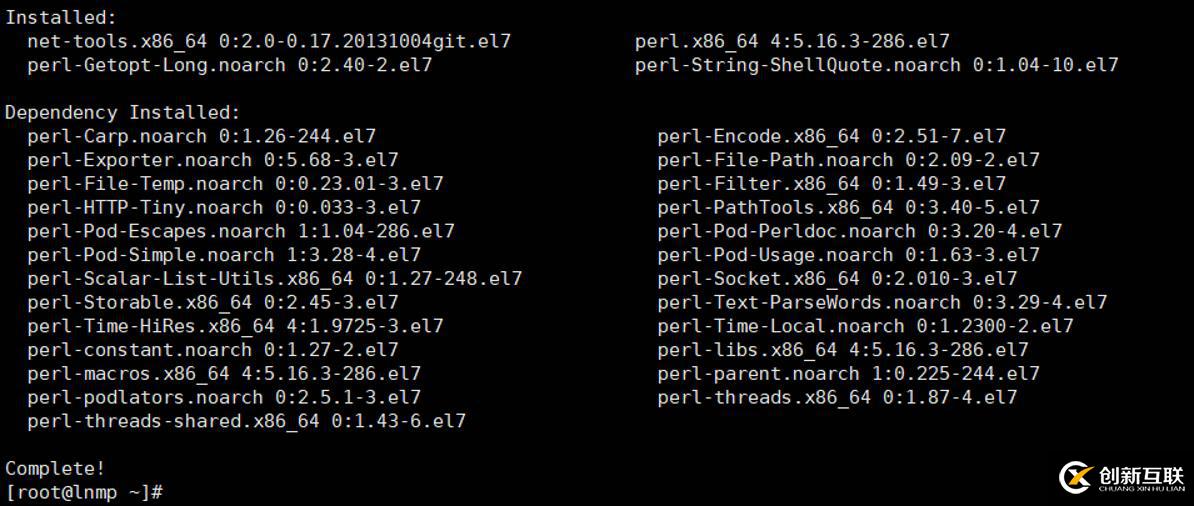Image resolution: width=1194 pixels, height=506 pixels.
Task: Click the "Installed:" heading text
Action: click(x=61, y=18)
